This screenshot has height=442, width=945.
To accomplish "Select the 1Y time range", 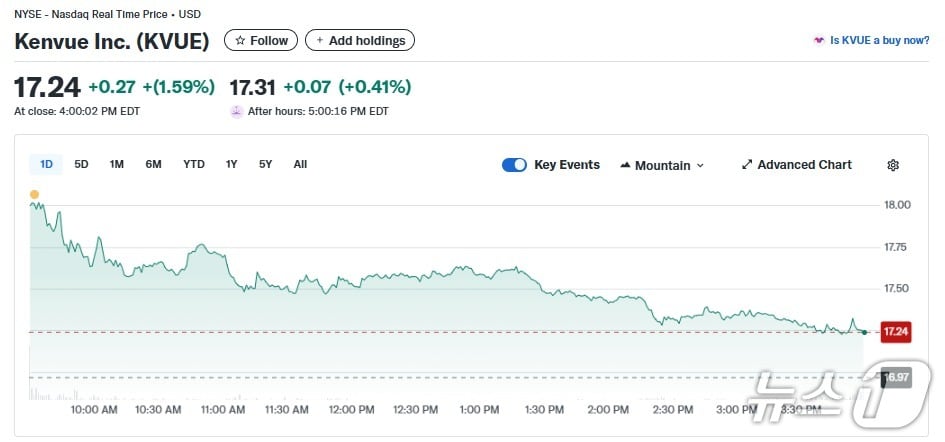I will click(232, 164).
